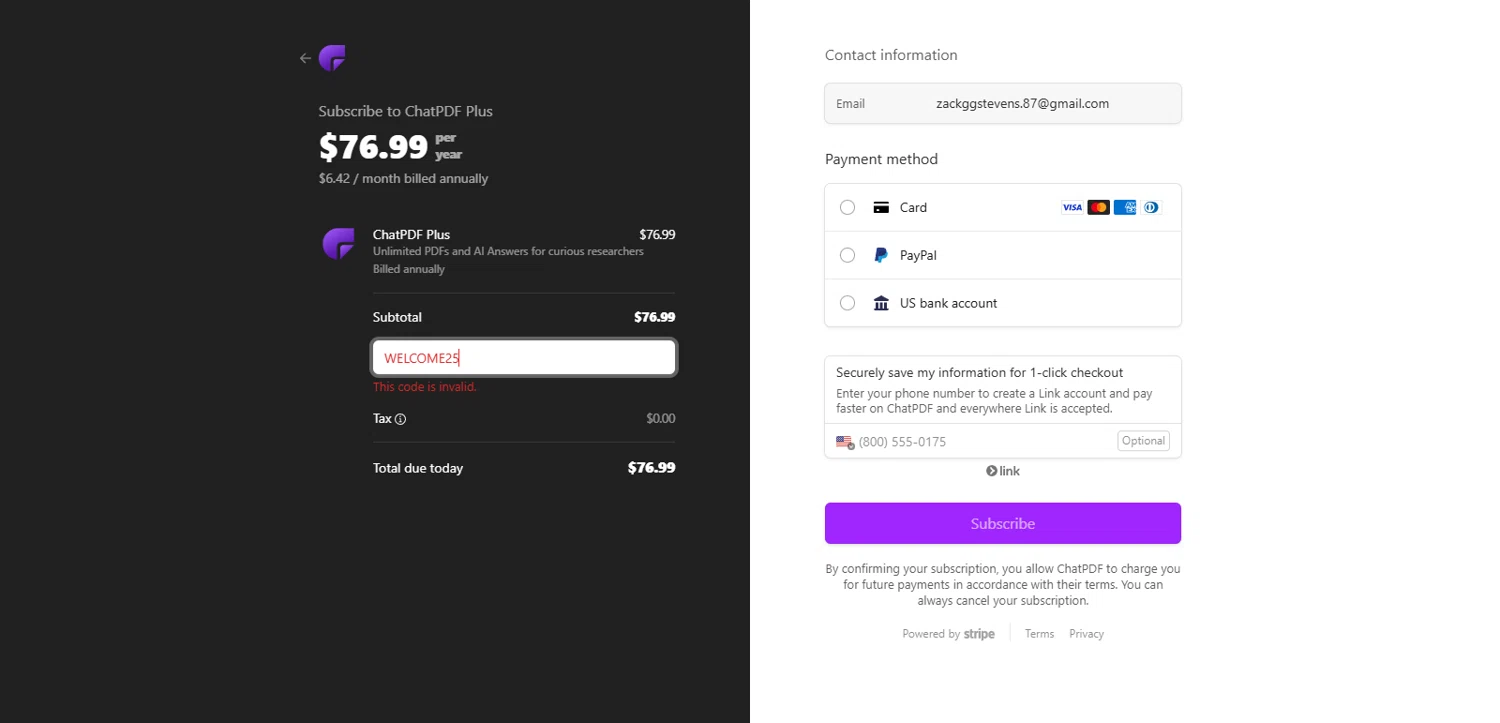Click the 'Total due today' label
Image resolution: width=1500 pixels, height=723 pixels.
(x=418, y=468)
